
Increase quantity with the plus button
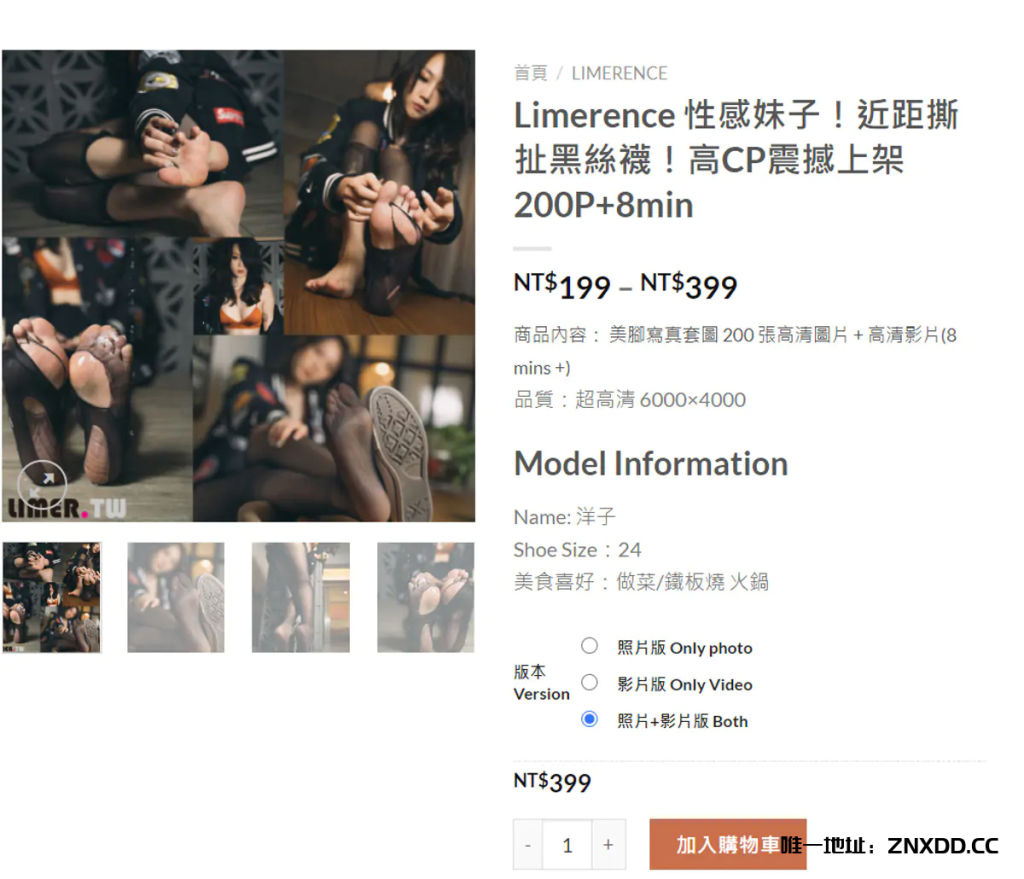point(608,844)
